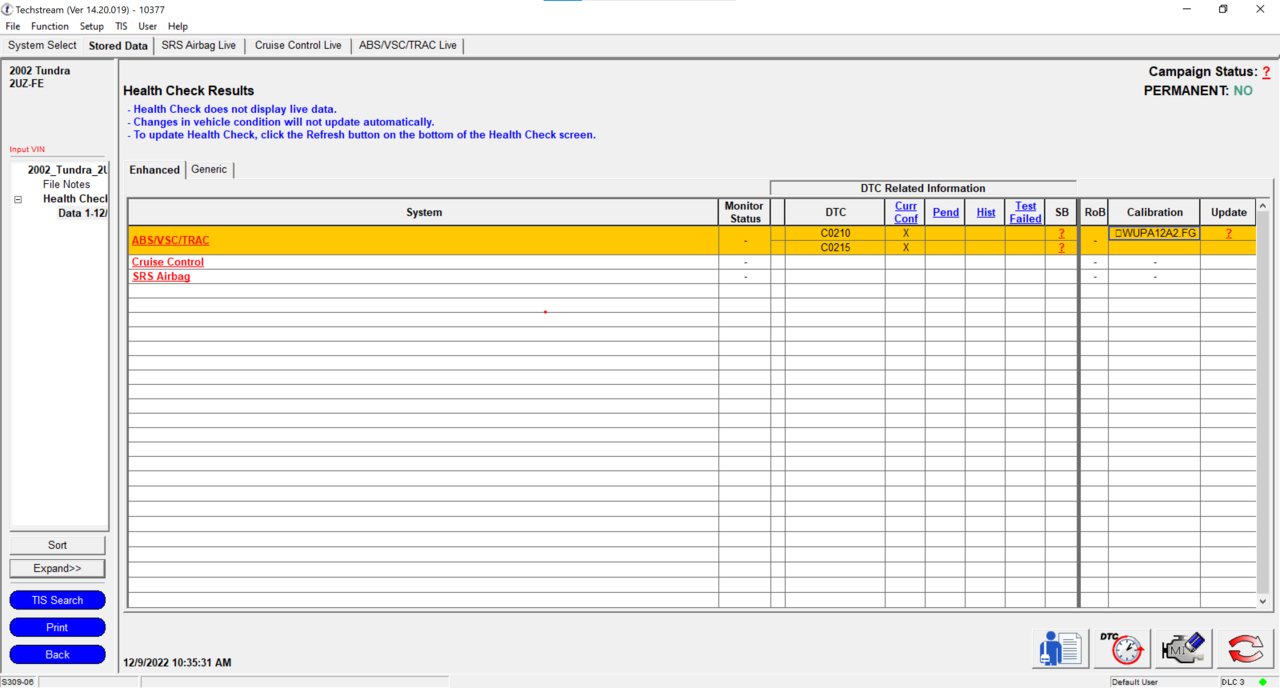Click the Sort button
Image resolution: width=1280 pixels, height=688 pixels.
coord(57,545)
